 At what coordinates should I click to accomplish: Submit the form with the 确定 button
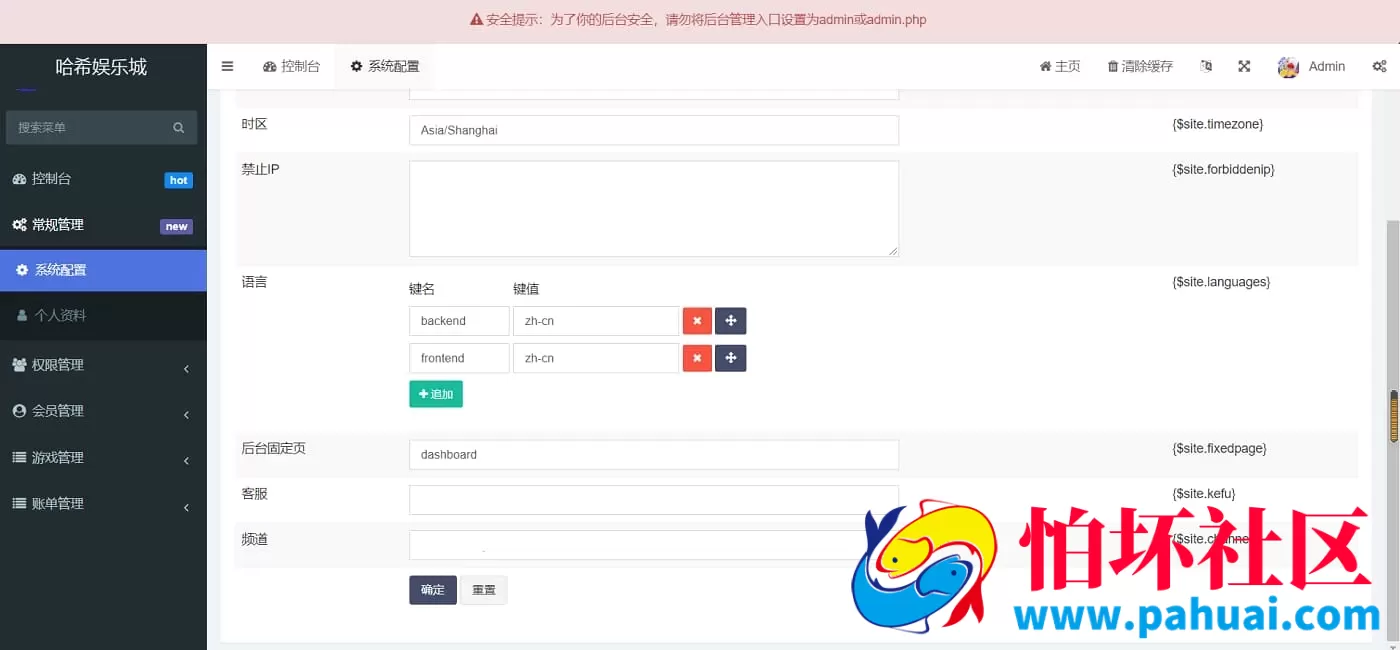(432, 589)
